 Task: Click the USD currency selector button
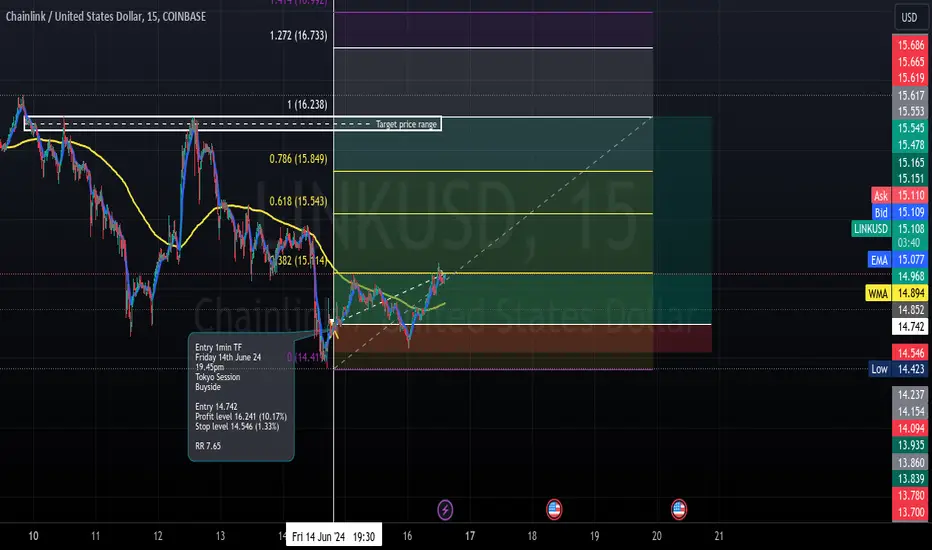(909, 17)
